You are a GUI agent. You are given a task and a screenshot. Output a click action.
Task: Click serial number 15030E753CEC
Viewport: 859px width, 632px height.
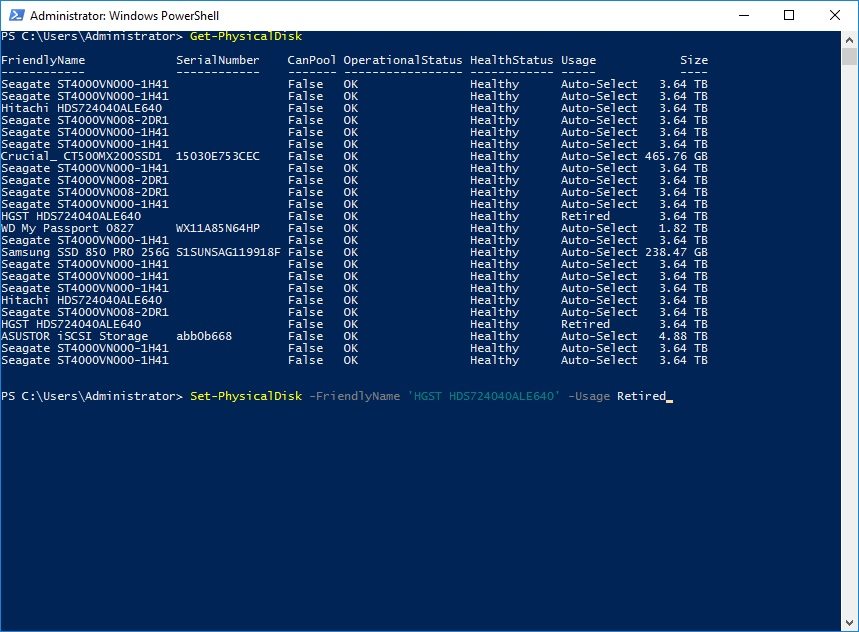pyautogui.click(x=217, y=156)
